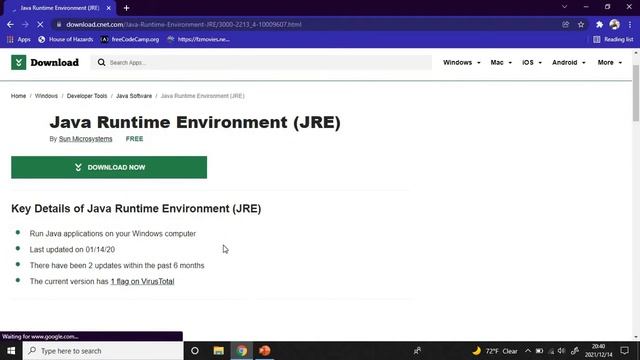This screenshot has width=640, height=360.
Task: Click the taskbar search box
Action: coord(103,351)
